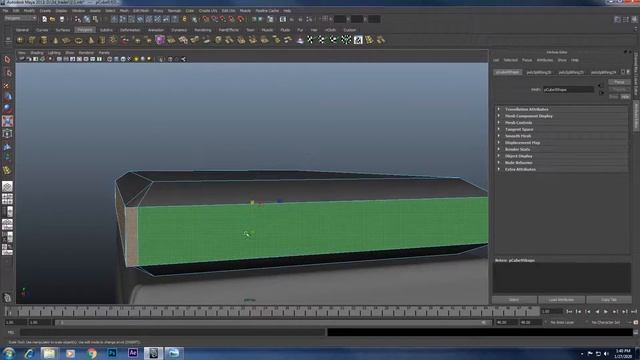Toggle snap to points magnet
Image resolution: width=640 pixels, height=360 pixels.
pyautogui.click(x=223, y=19)
